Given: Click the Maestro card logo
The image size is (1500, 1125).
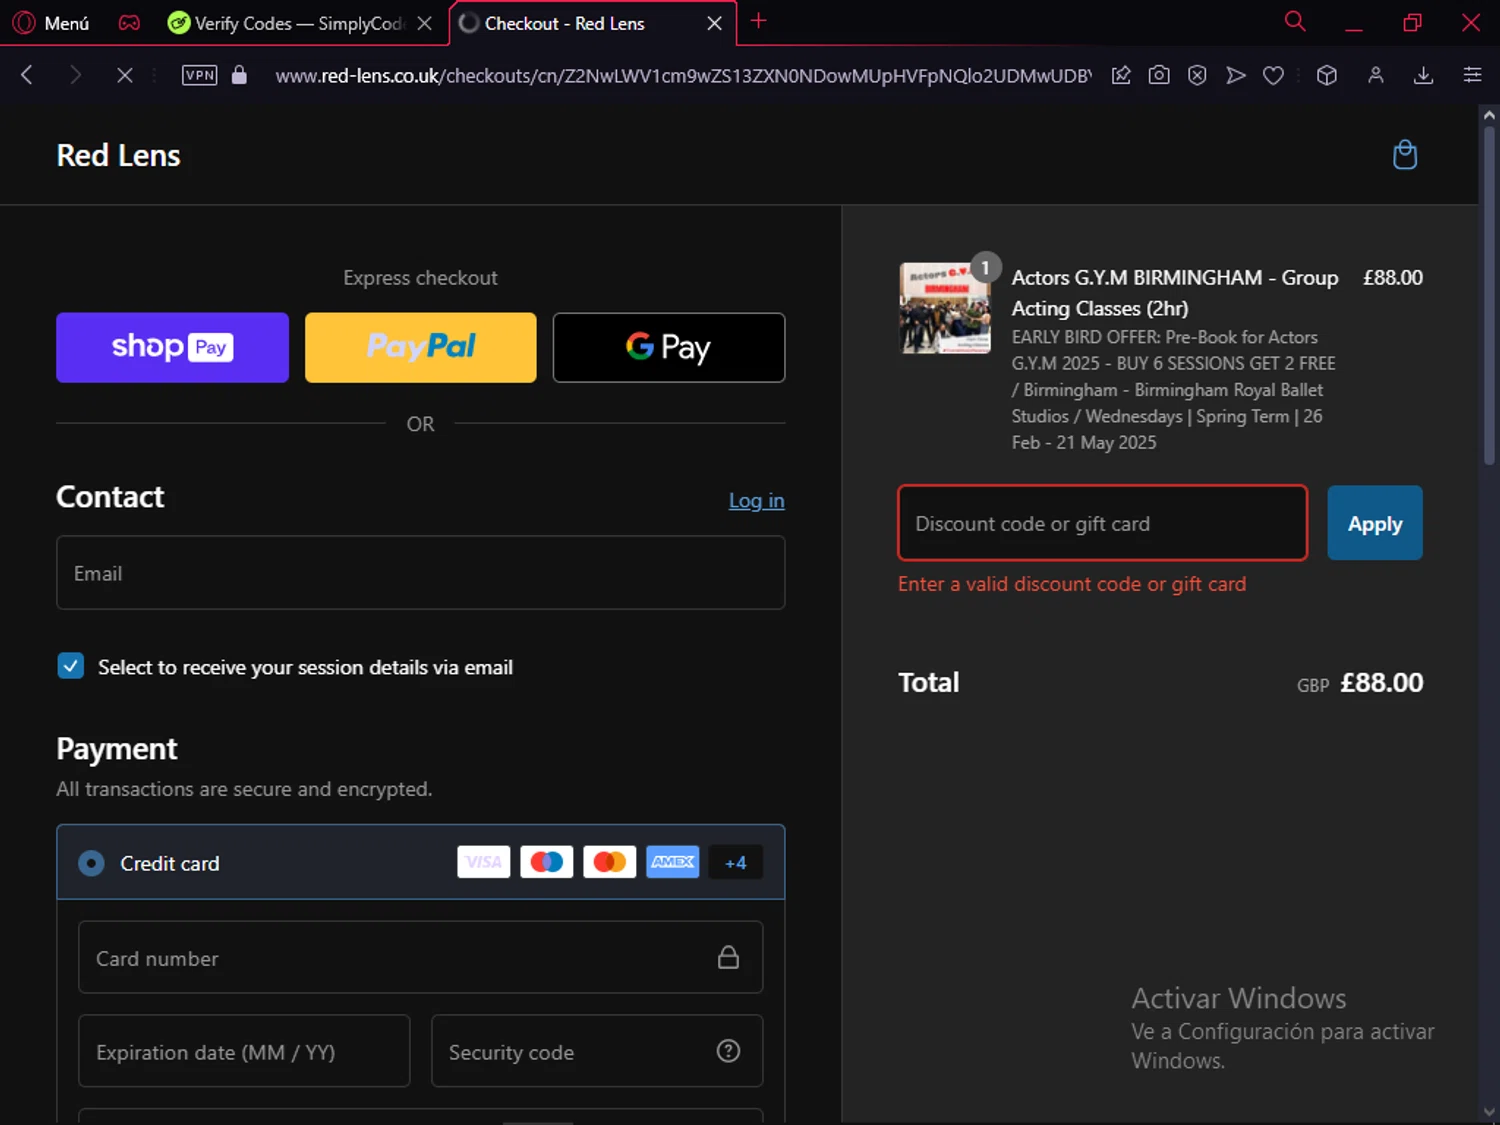Looking at the screenshot, I should coord(547,862).
